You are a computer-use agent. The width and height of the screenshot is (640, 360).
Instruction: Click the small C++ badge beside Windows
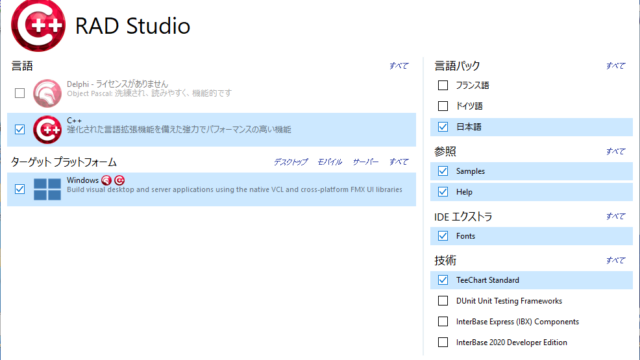click(119, 180)
